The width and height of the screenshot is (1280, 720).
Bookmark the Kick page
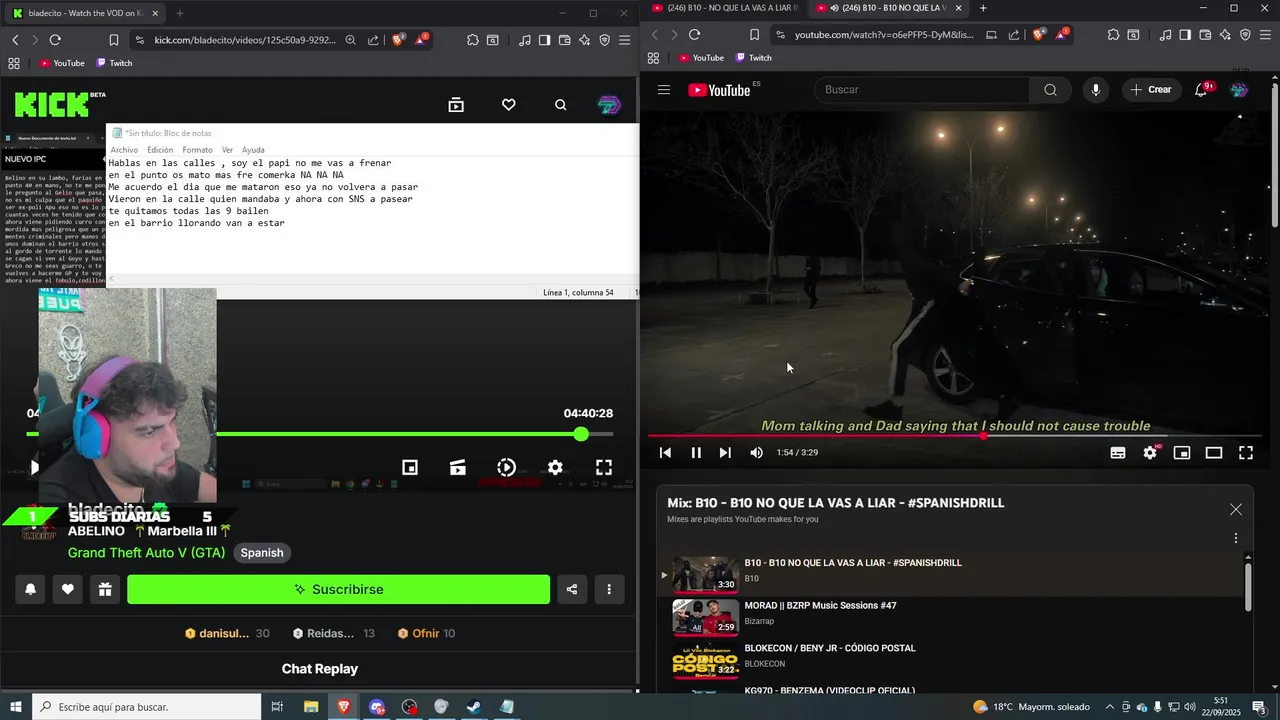pos(113,40)
